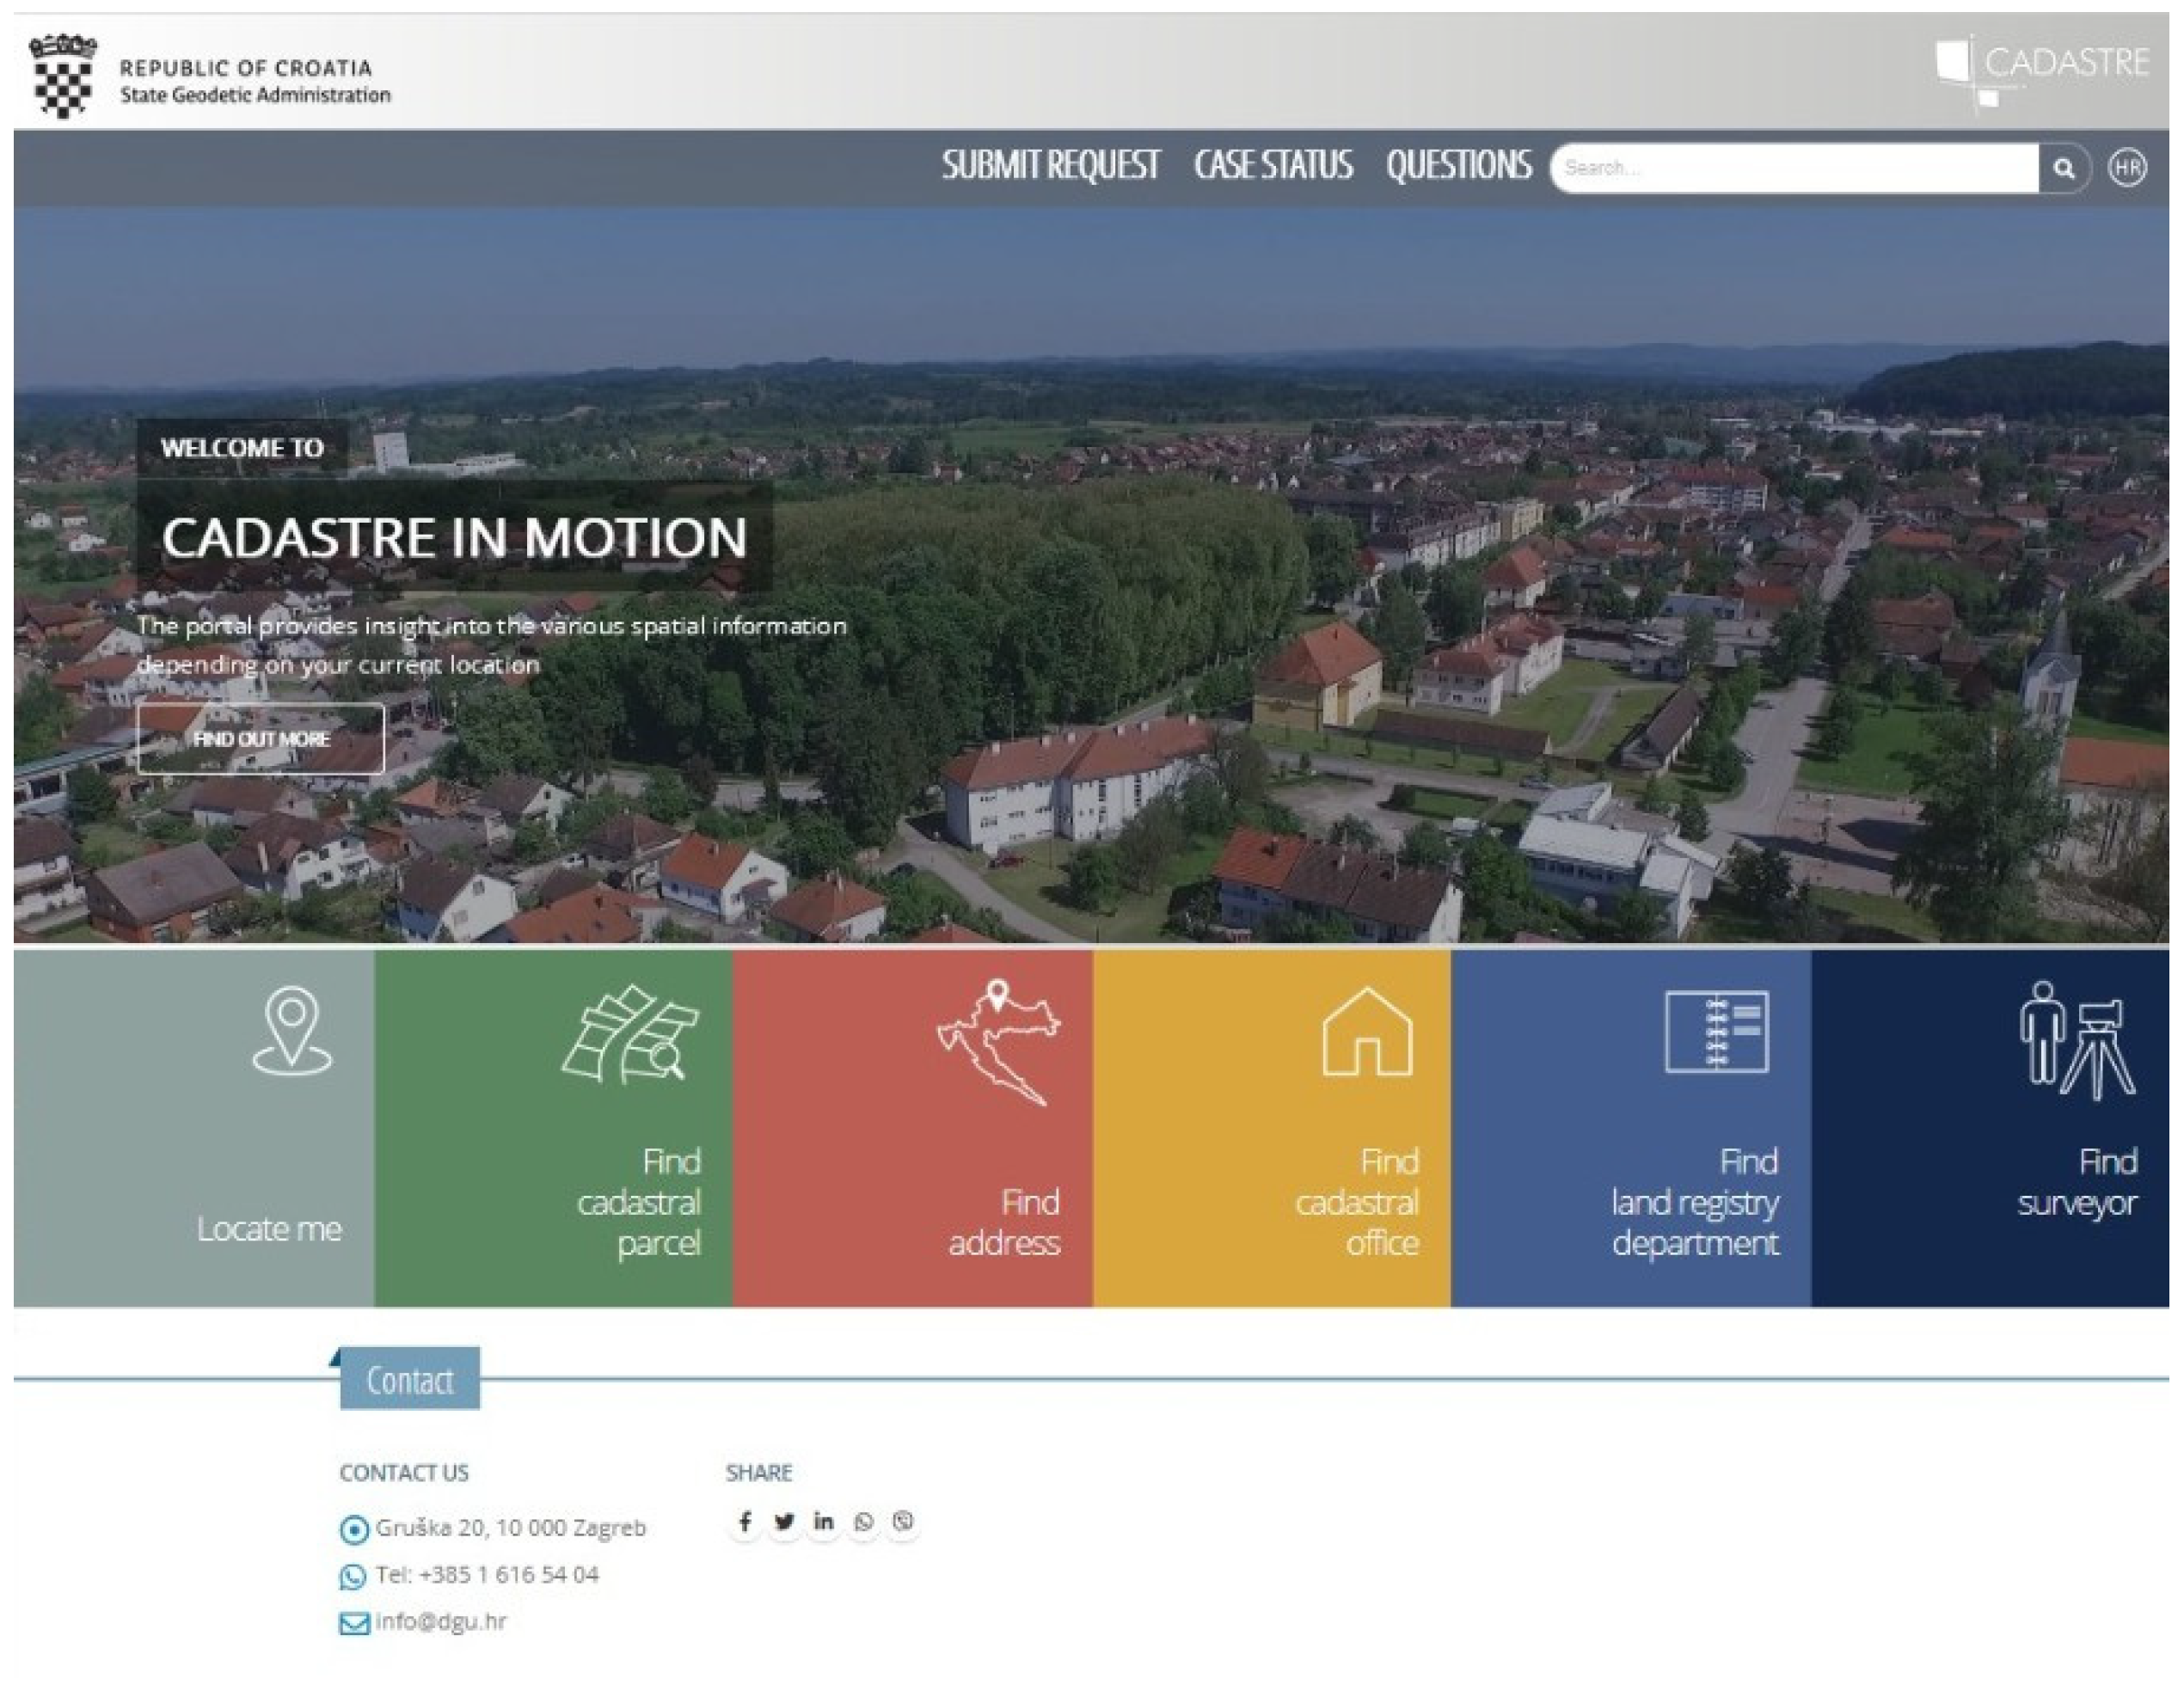The height and width of the screenshot is (1703, 2184).
Task: Open the Submit Request menu item
Action: [x=1050, y=166]
